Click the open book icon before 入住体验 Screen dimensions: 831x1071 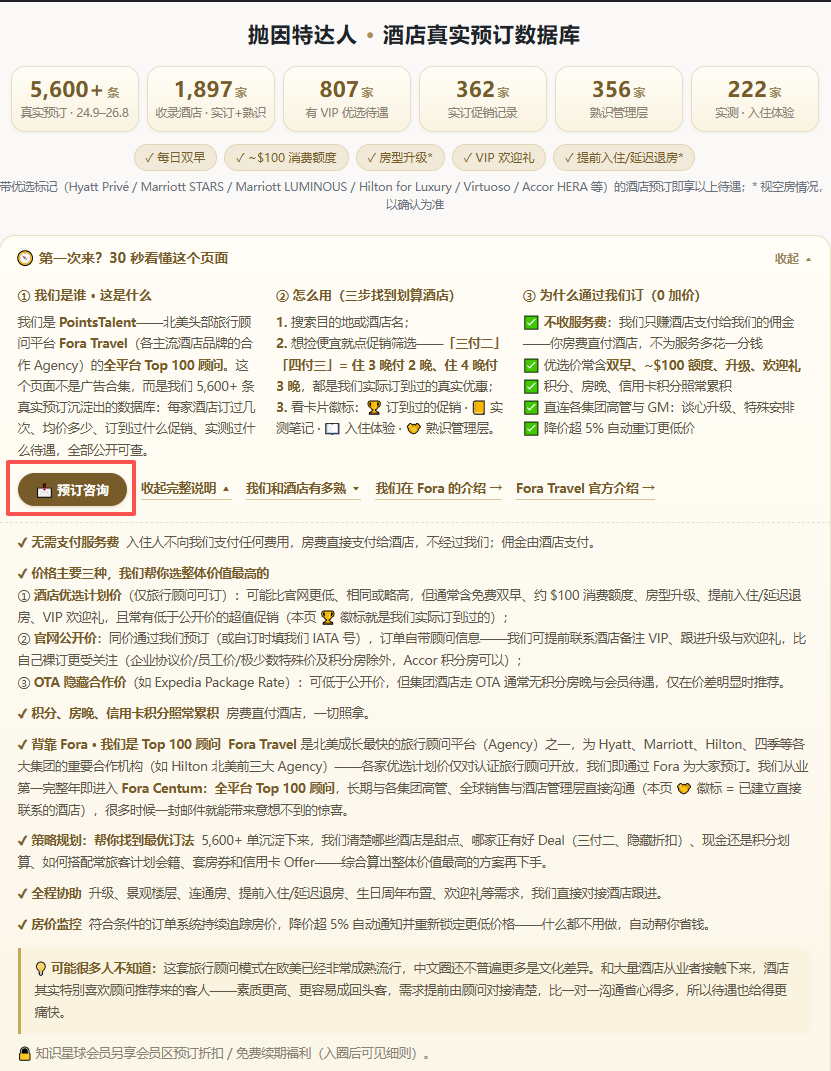tap(332, 430)
